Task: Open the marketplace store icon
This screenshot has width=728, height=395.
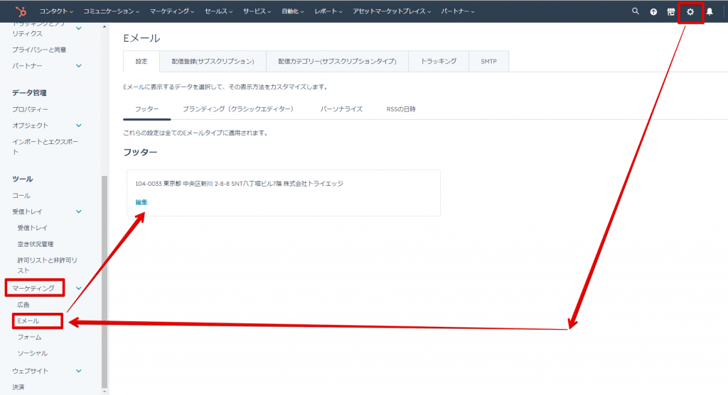Action: [671, 12]
